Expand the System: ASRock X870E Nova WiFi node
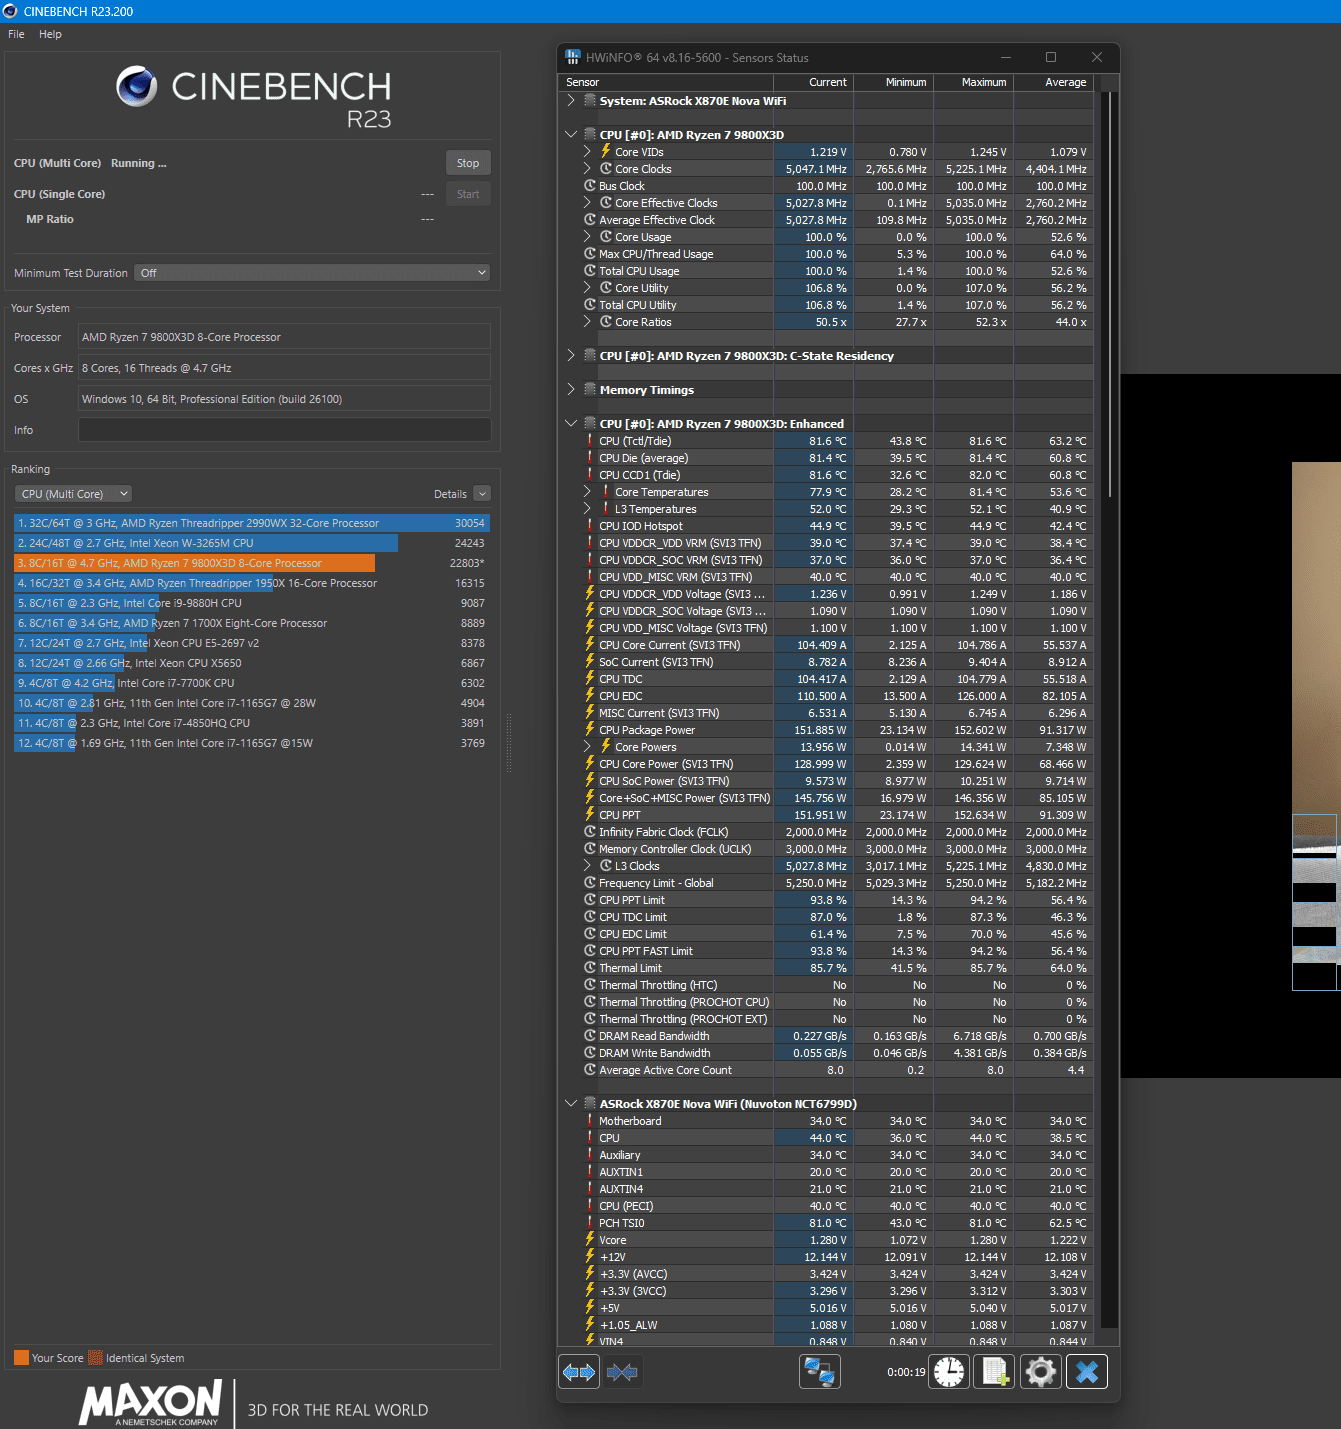The height and width of the screenshot is (1429, 1341). tap(571, 100)
